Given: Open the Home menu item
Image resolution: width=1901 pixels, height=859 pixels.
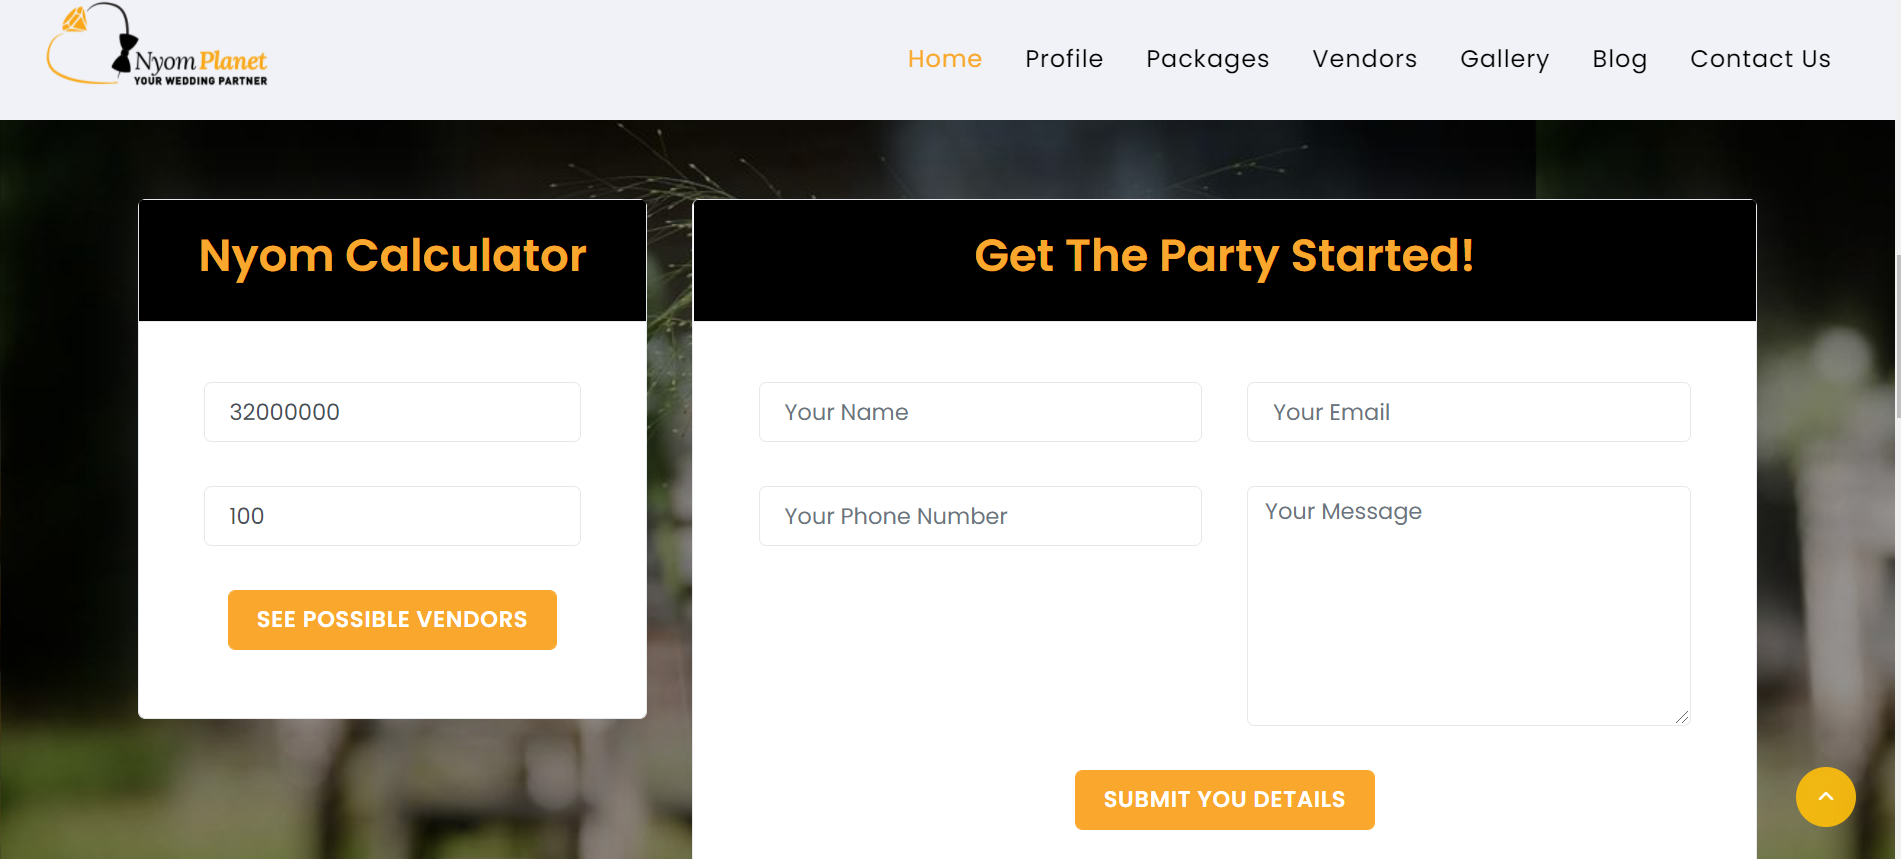Looking at the screenshot, I should point(944,59).
